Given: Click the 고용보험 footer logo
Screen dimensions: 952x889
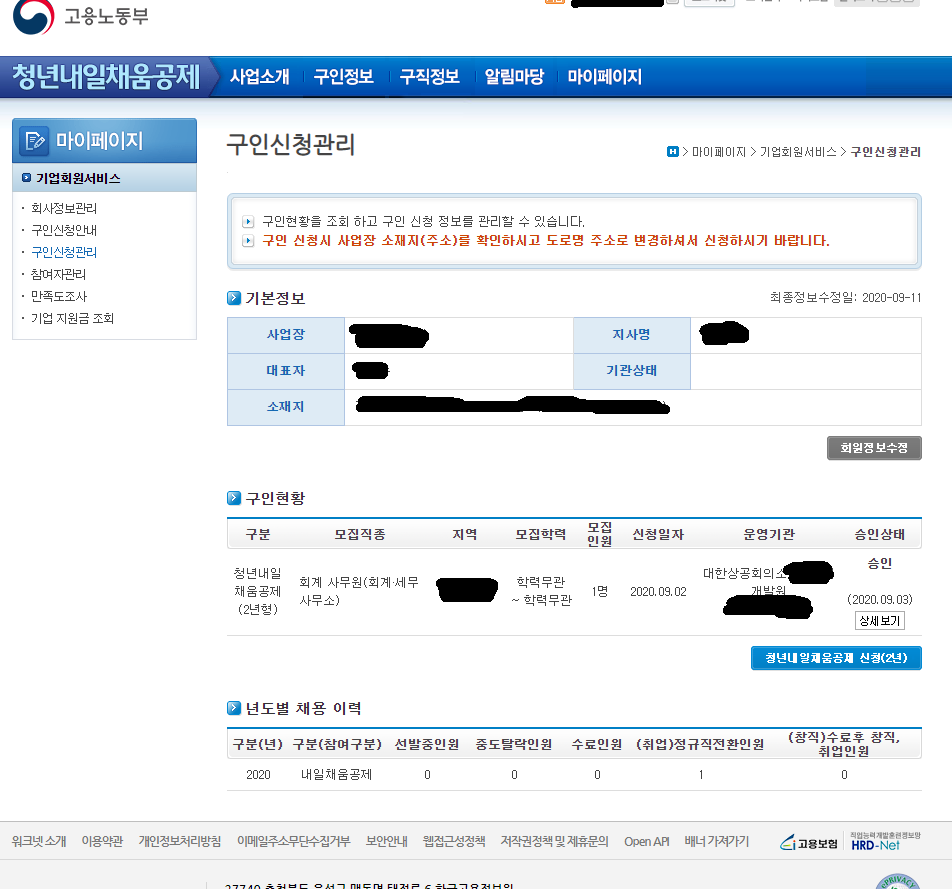Looking at the screenshot, I should pos(809,843).
